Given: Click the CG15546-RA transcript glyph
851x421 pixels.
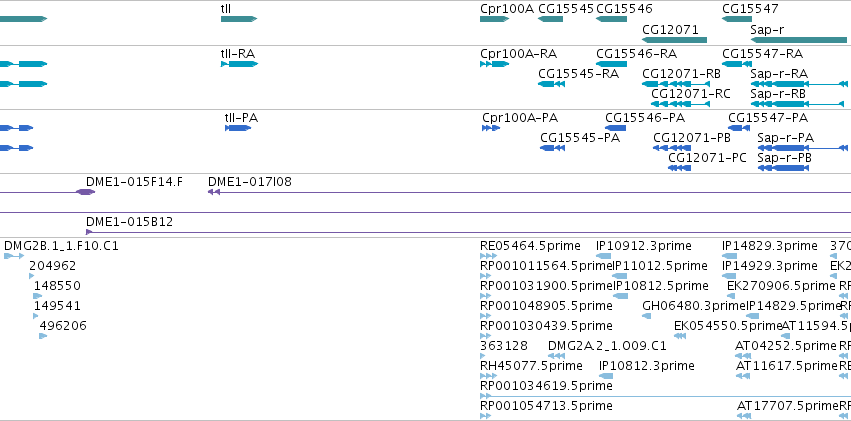Looking at the screenshot, I should 611,64.
